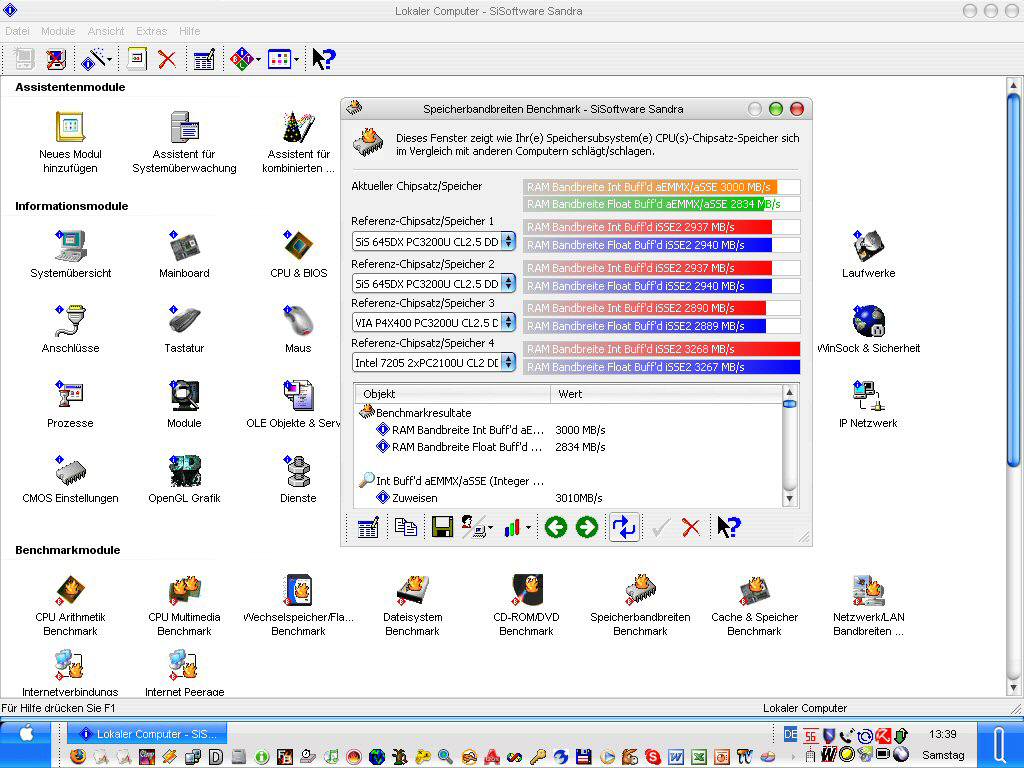Open the IP Netzwerk module
Viewport: 1024px width, 768px height.
pos(869,404)
